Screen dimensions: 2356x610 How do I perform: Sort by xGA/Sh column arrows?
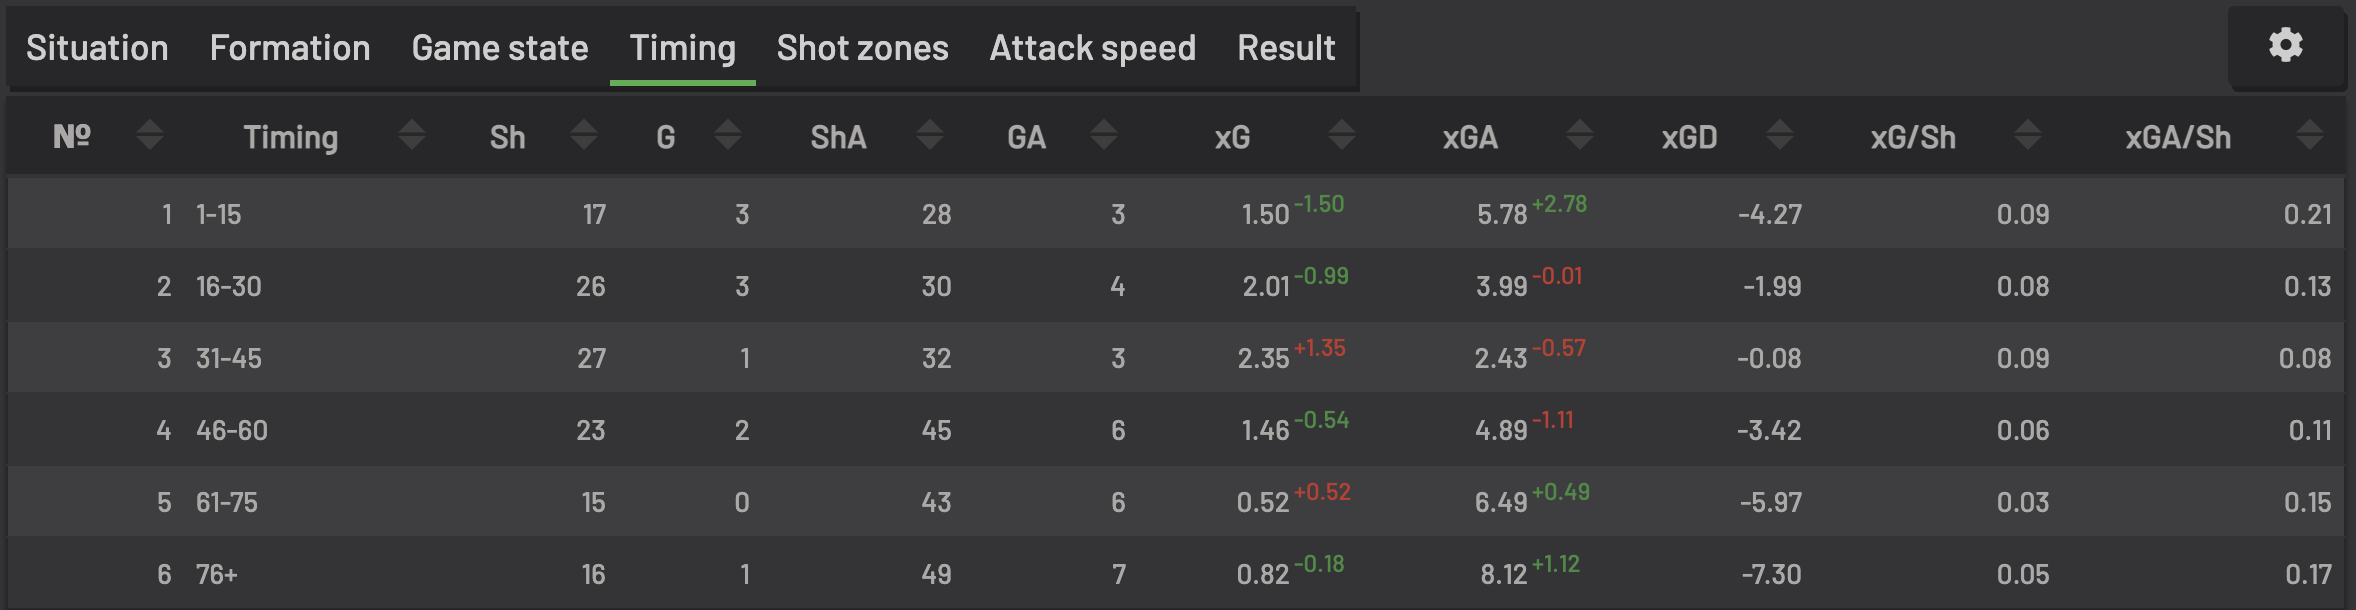pos(2310,134)
